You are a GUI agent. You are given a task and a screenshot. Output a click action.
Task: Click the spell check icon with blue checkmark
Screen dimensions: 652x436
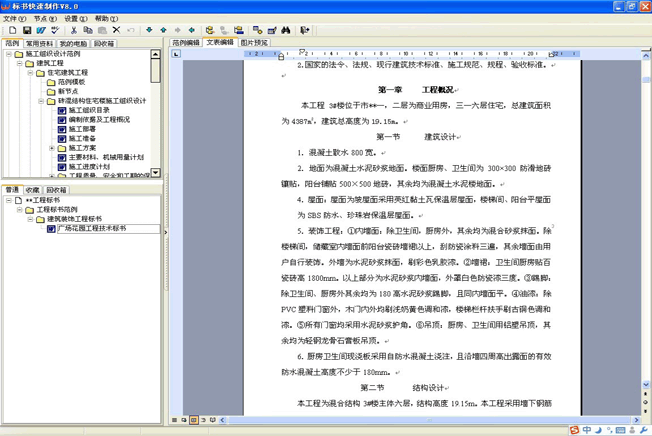[55, 30]
